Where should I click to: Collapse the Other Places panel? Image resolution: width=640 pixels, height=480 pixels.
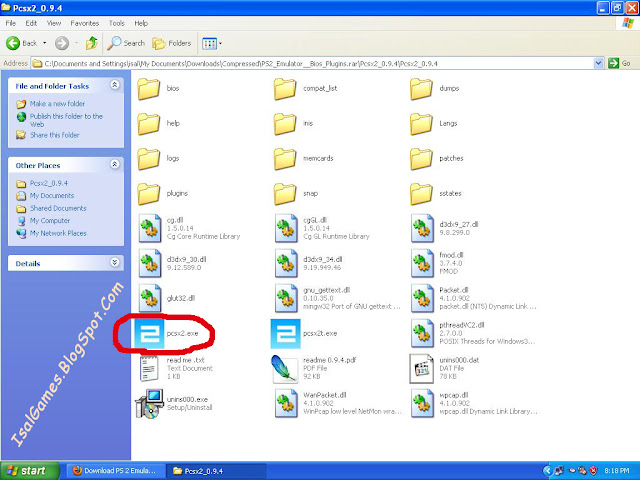[115, 164]
